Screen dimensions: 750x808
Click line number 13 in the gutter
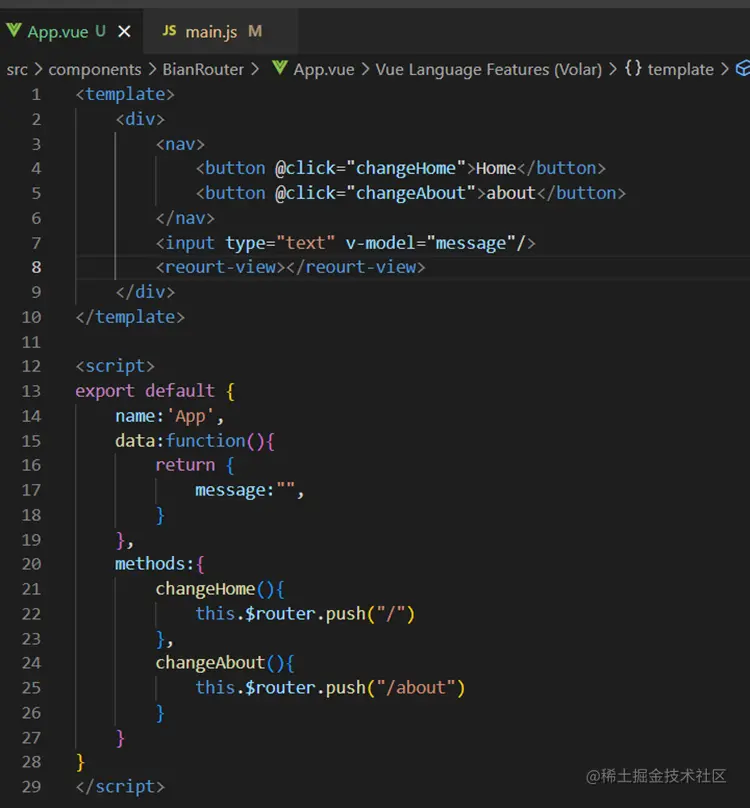31,391
